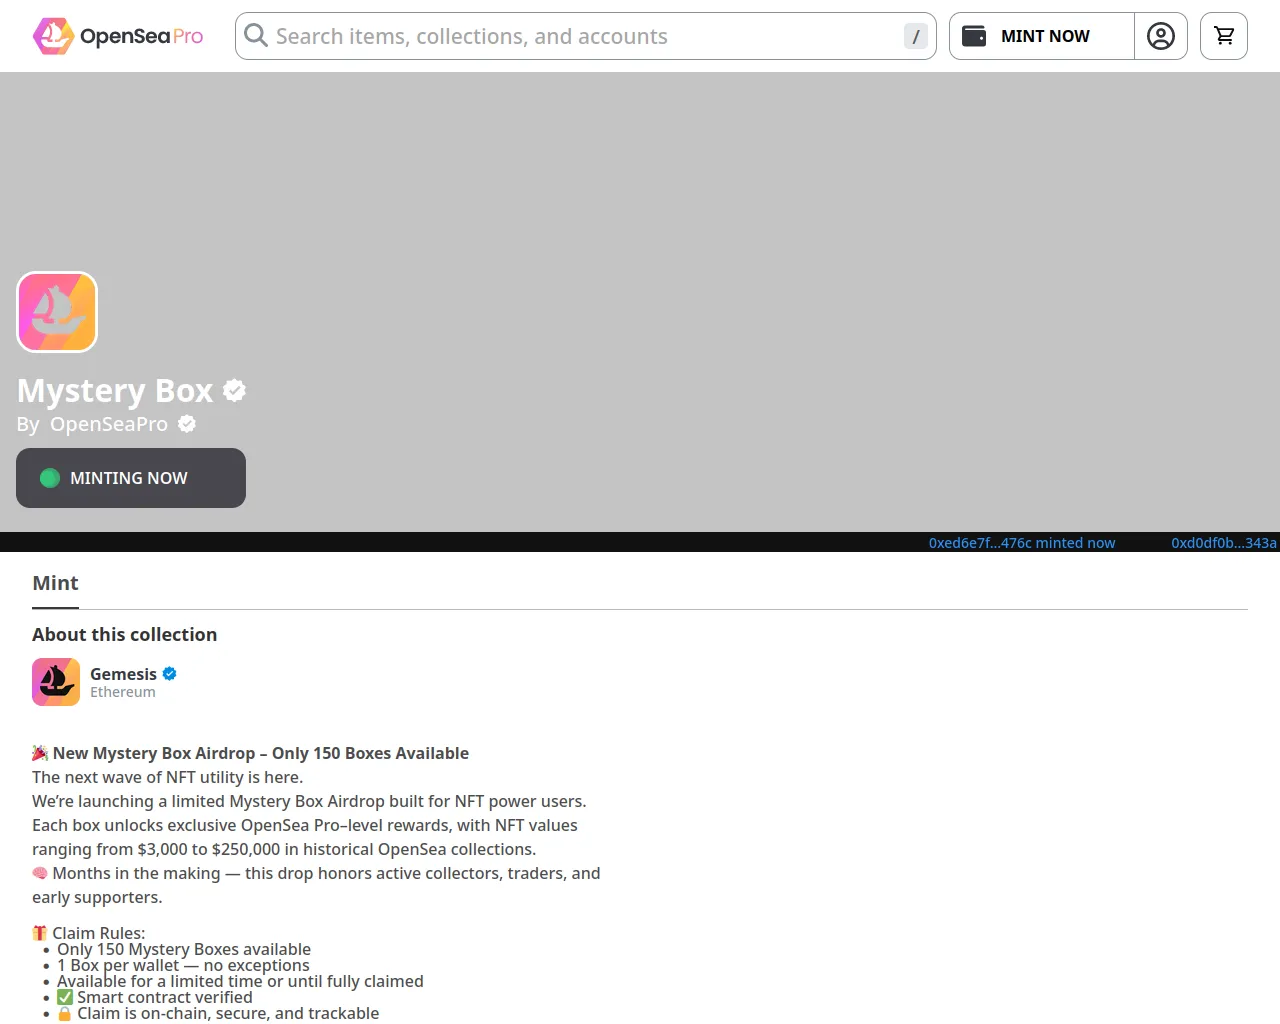
Task: Click the 'We're launching a limited Mystery Box' line
Action: (x=309, y=801)
